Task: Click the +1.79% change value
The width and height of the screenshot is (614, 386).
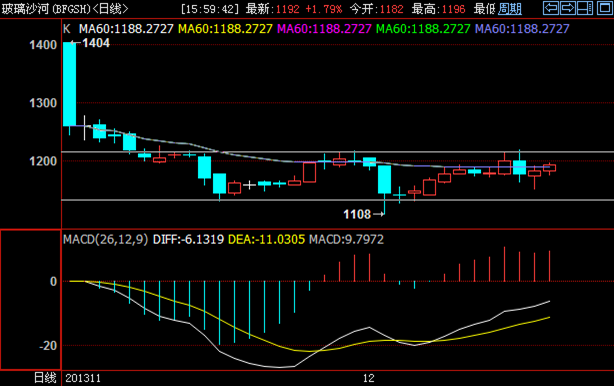Action: click(323, 9)
